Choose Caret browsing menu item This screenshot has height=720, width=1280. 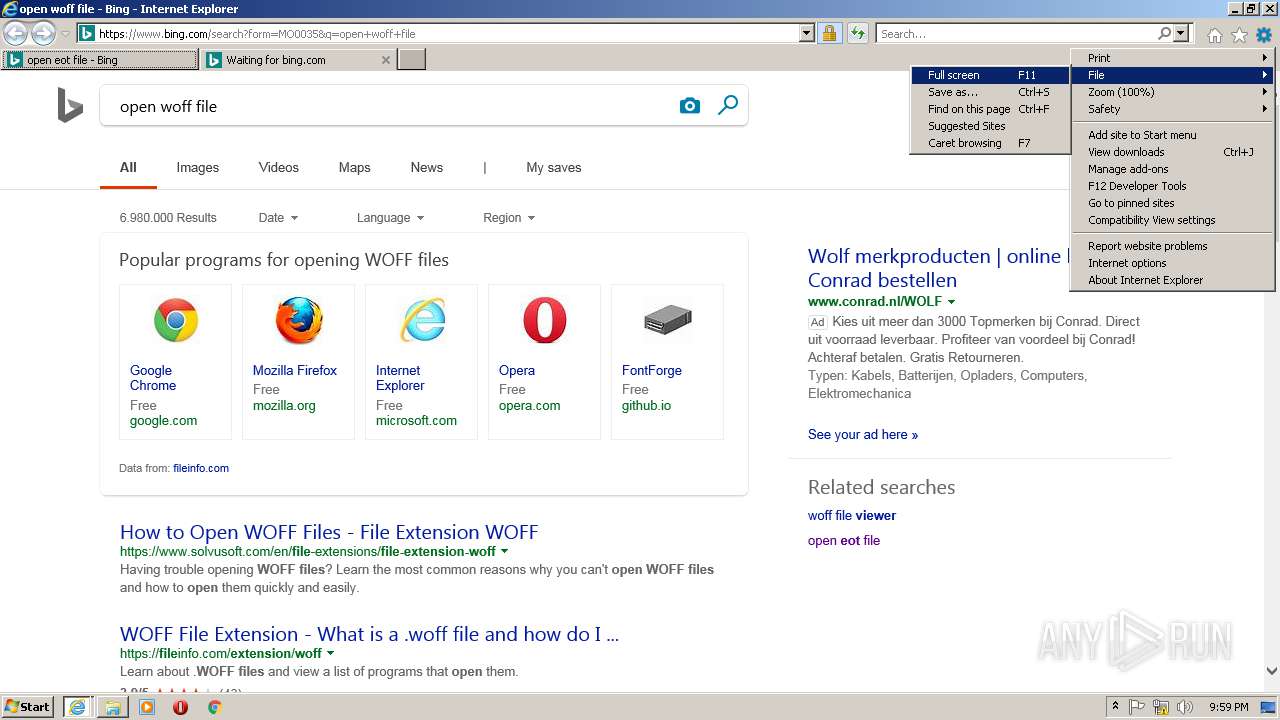pyautogui.click(x=990, y=143)
